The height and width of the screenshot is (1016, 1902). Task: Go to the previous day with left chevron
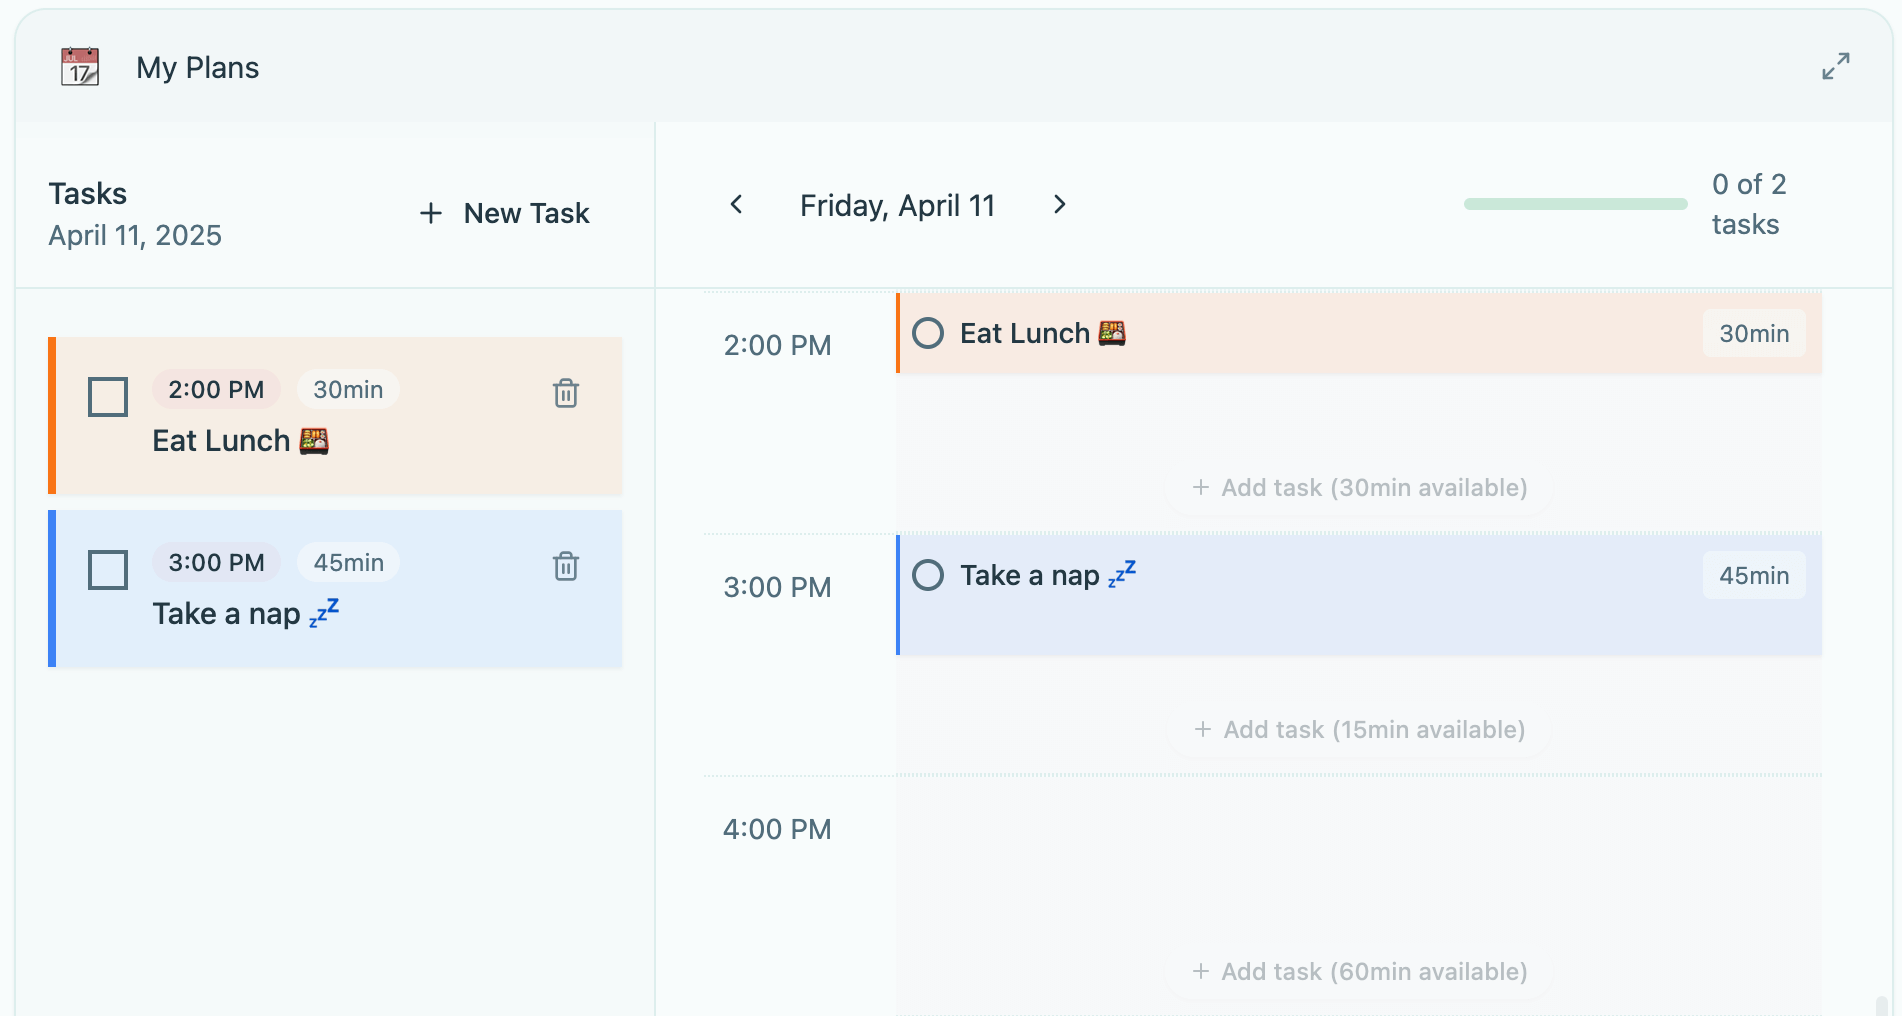736,204
